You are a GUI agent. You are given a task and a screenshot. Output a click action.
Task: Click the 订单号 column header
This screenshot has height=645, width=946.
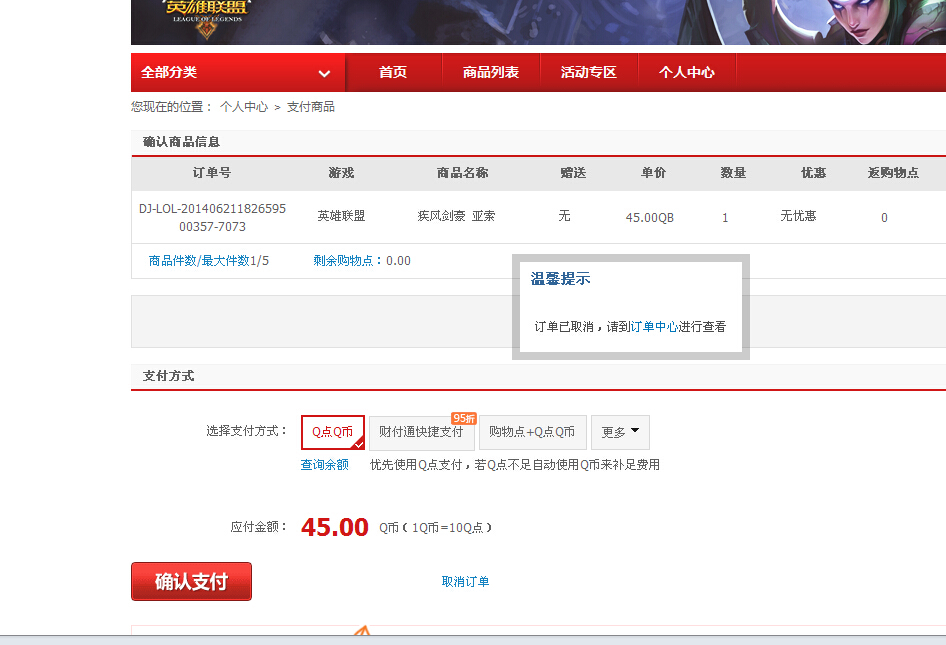coord(212,173)
